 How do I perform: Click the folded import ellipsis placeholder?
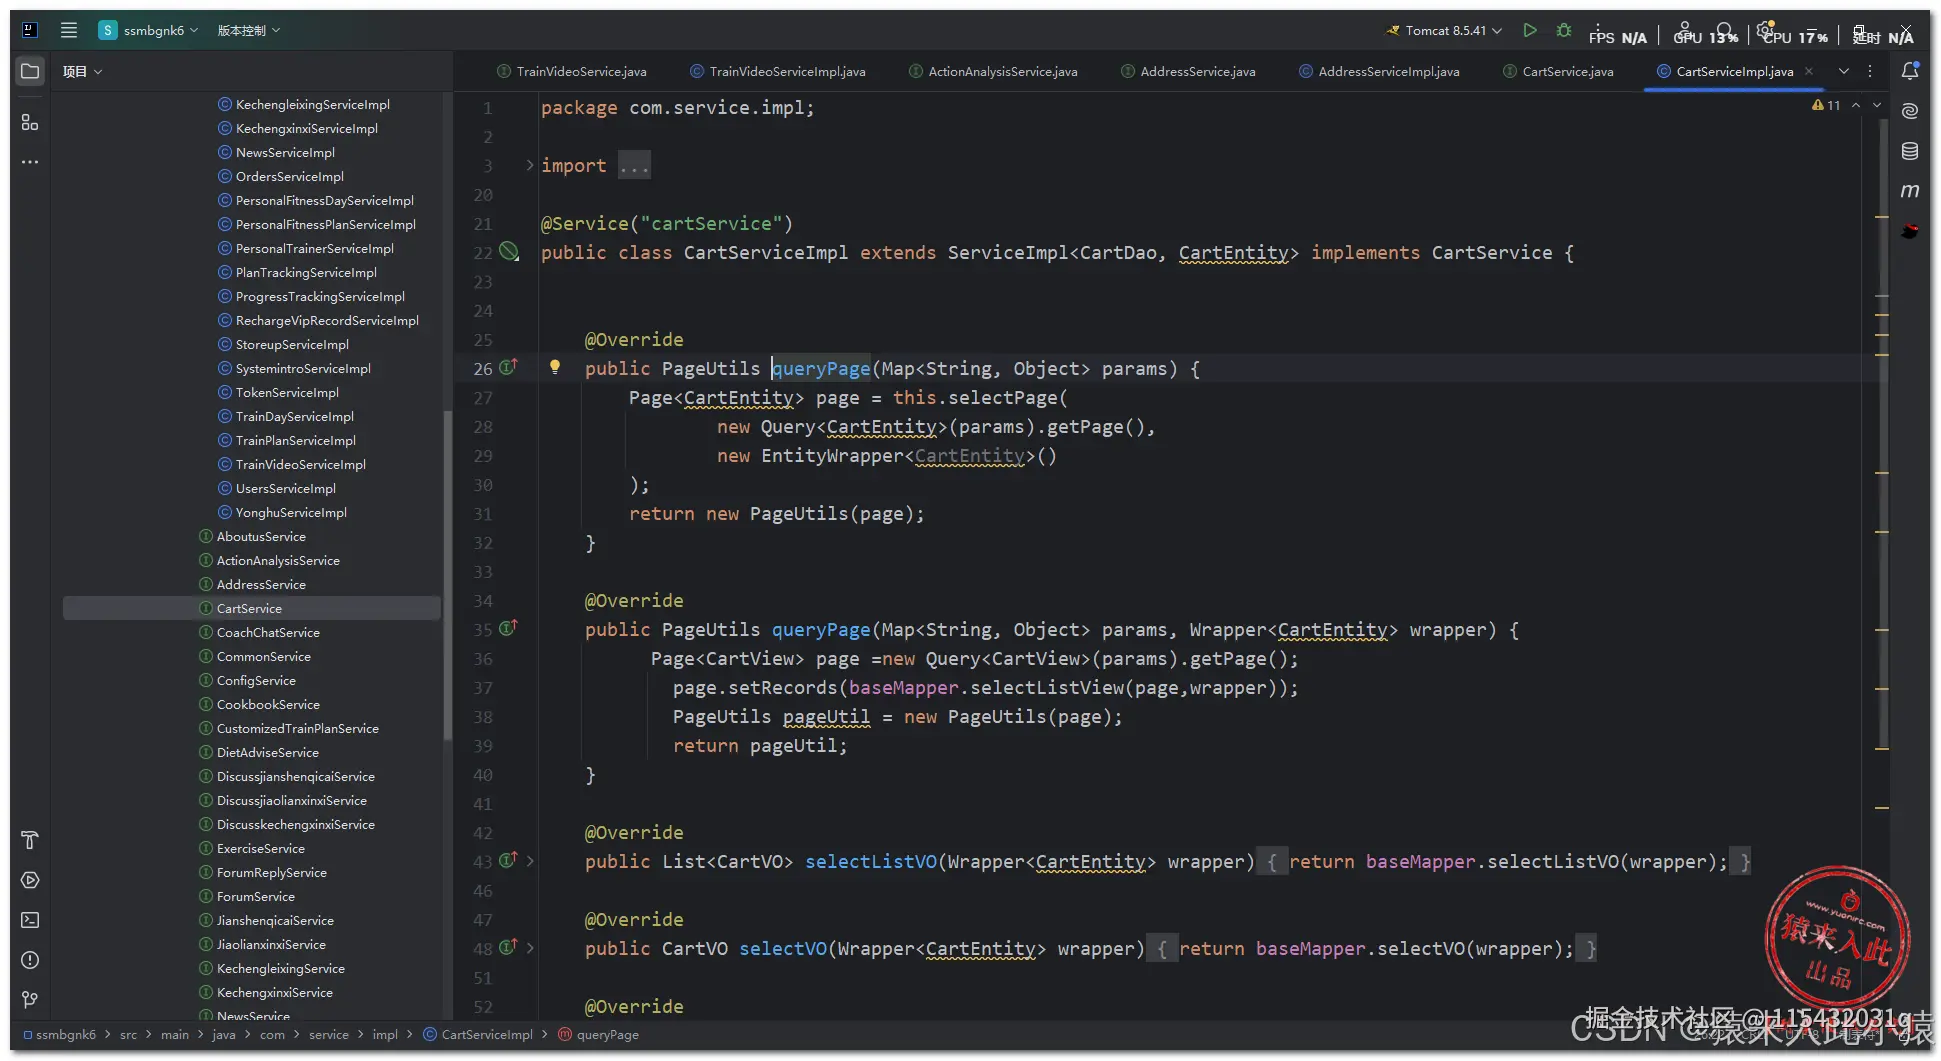point(634,166)
